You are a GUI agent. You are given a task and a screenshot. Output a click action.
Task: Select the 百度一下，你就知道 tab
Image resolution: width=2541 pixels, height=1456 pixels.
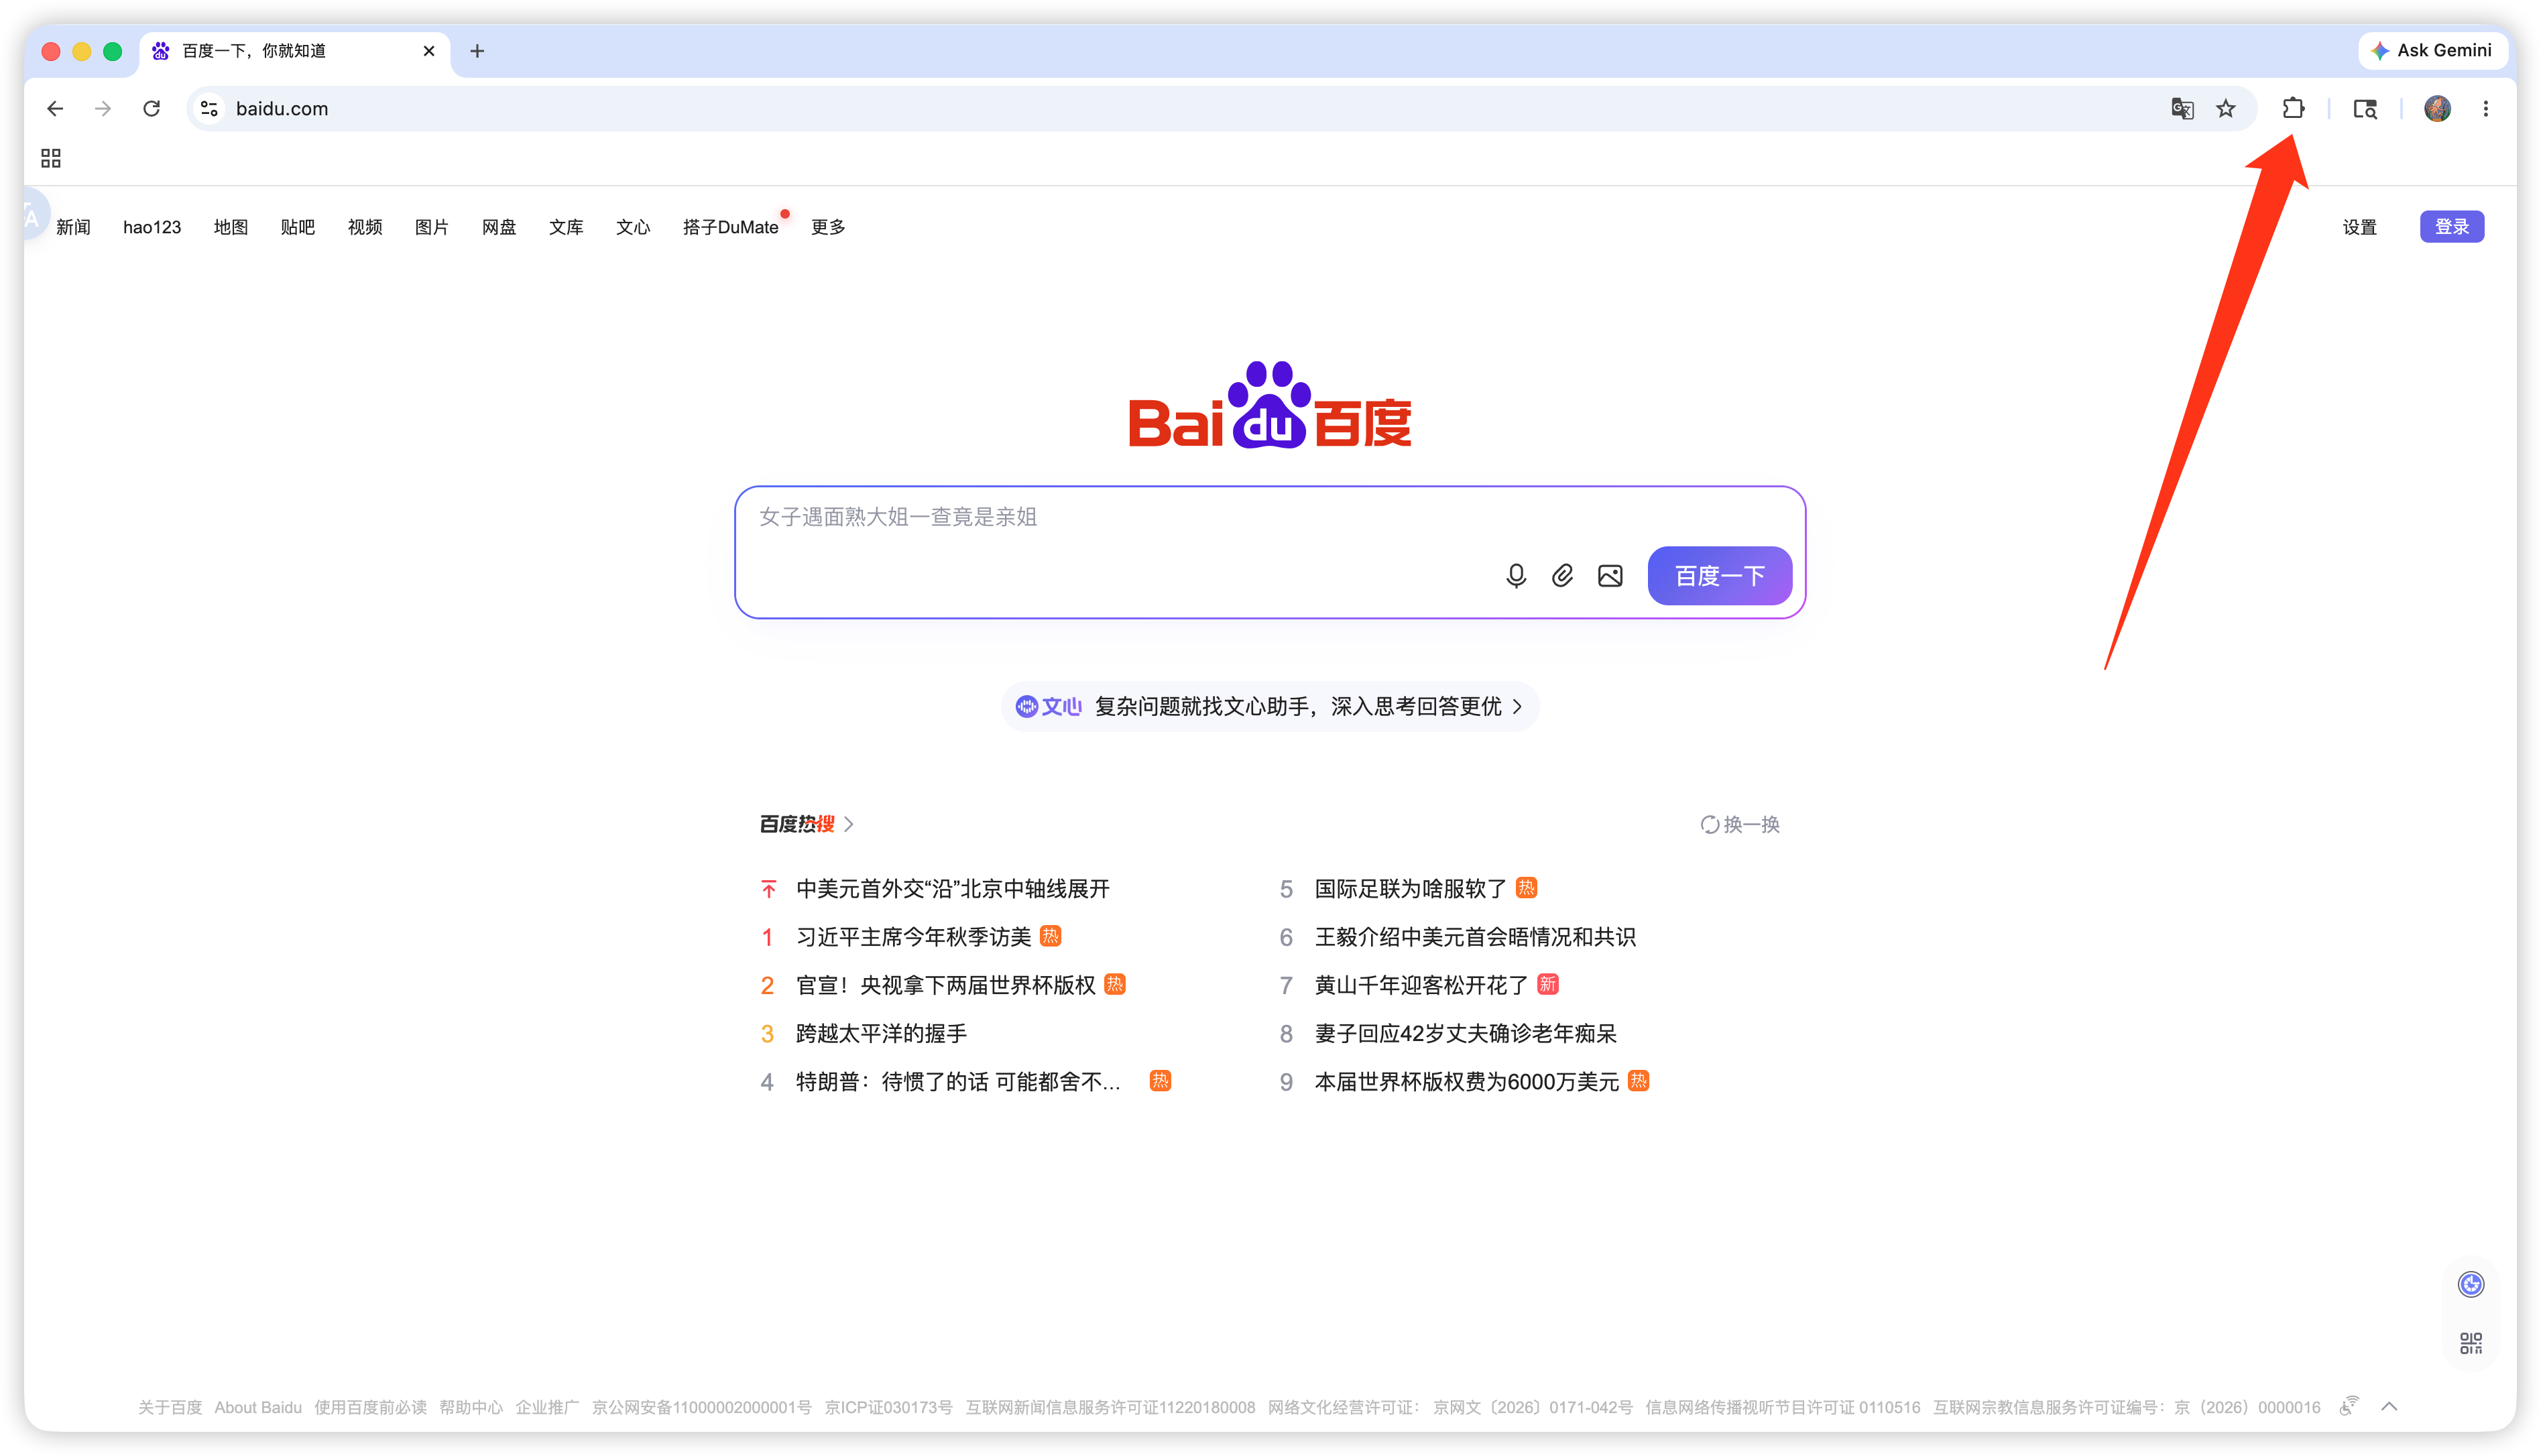coord(294,51)
